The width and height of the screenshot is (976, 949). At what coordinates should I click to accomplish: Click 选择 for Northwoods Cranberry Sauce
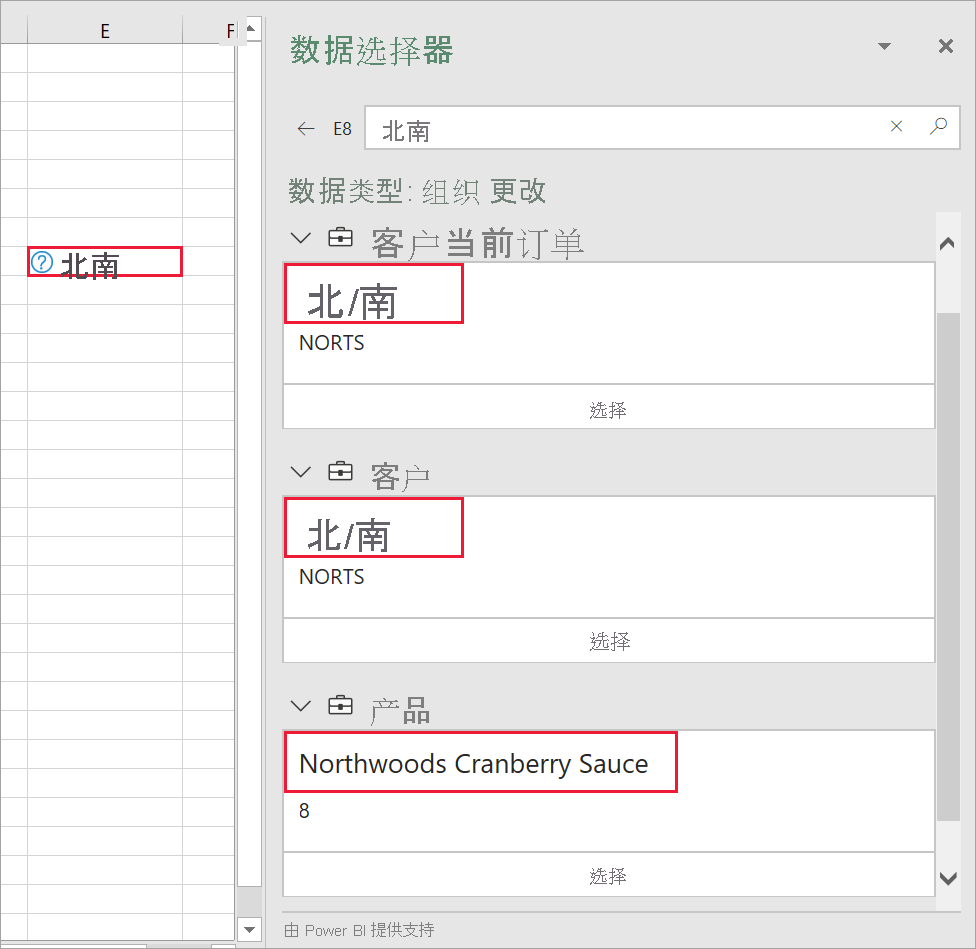point(608,876)
